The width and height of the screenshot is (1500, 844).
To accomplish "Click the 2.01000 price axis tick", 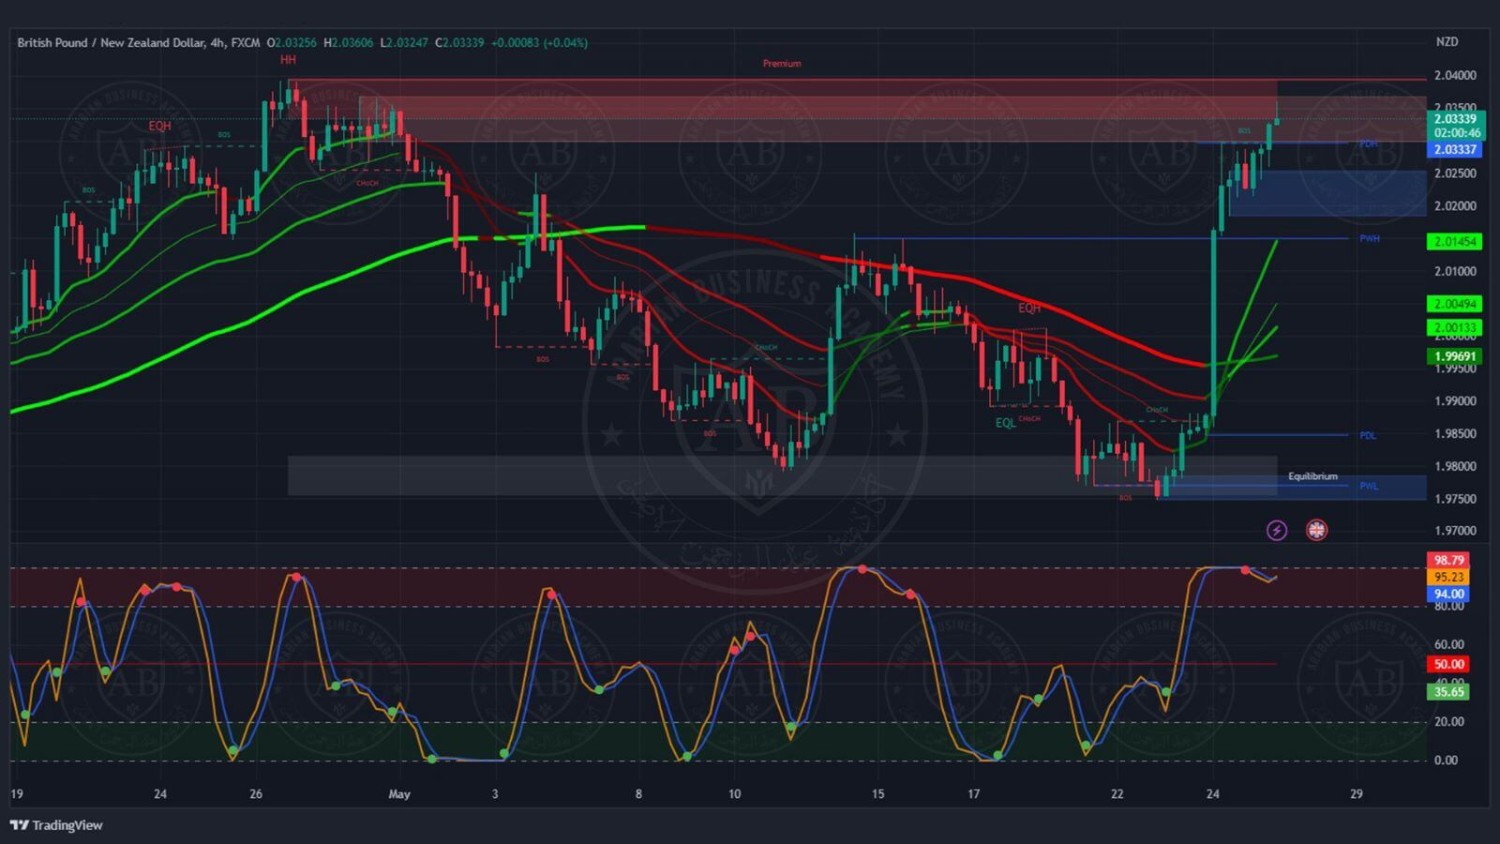I will [1455, 272].
